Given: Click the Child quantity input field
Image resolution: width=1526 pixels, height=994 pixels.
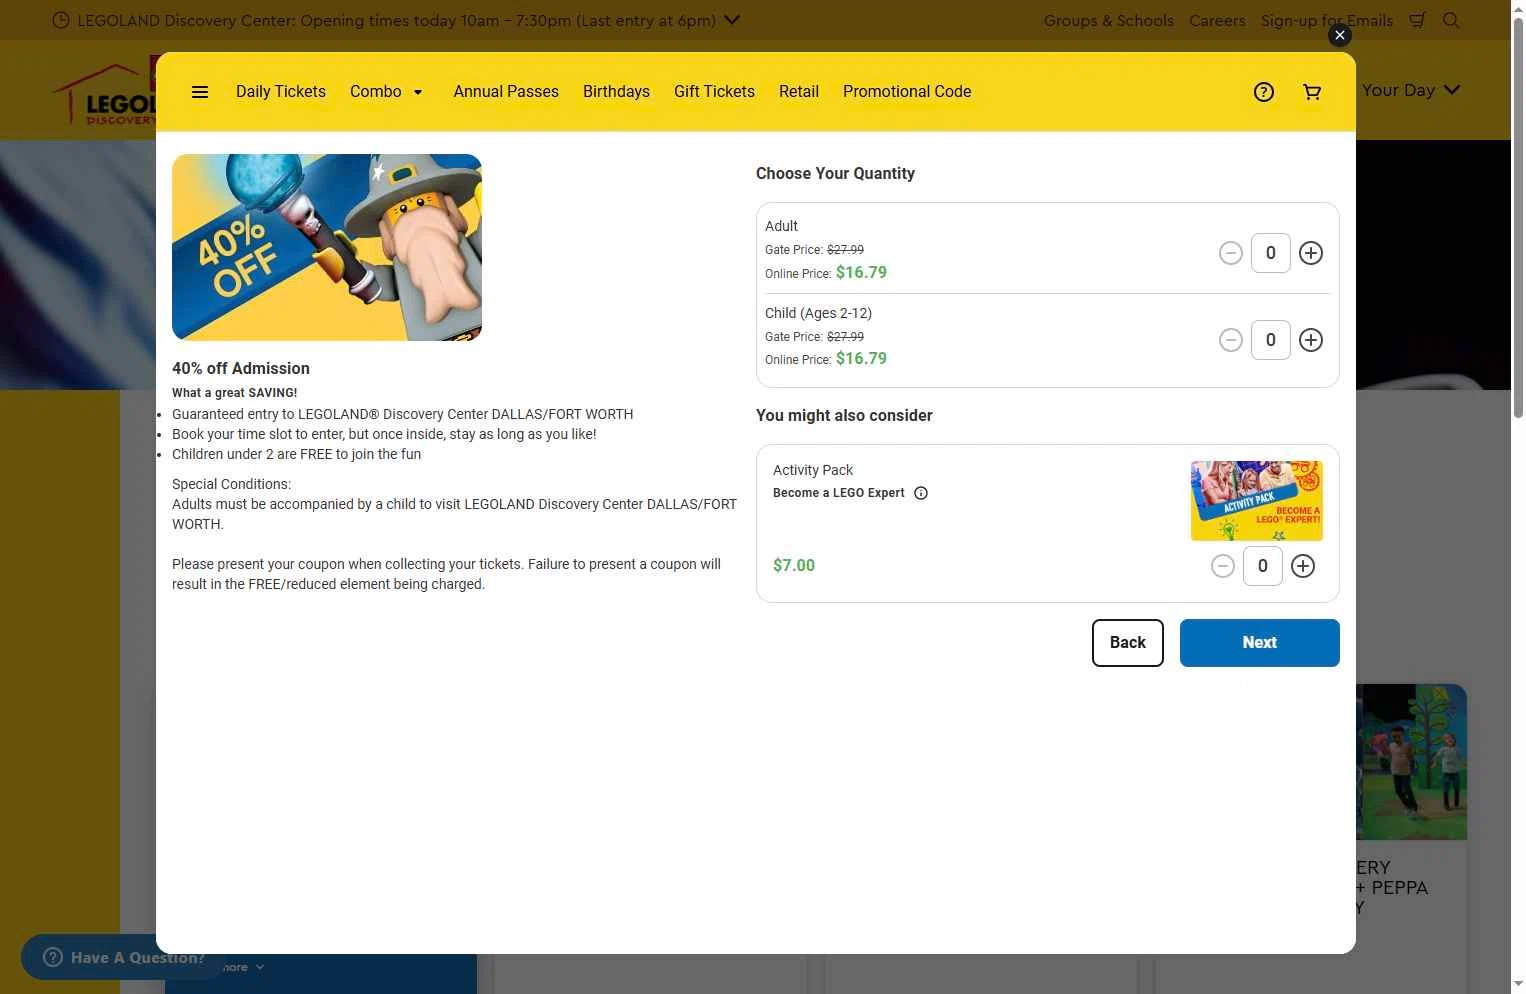Looking at the screenshot, I should 1271,340.
